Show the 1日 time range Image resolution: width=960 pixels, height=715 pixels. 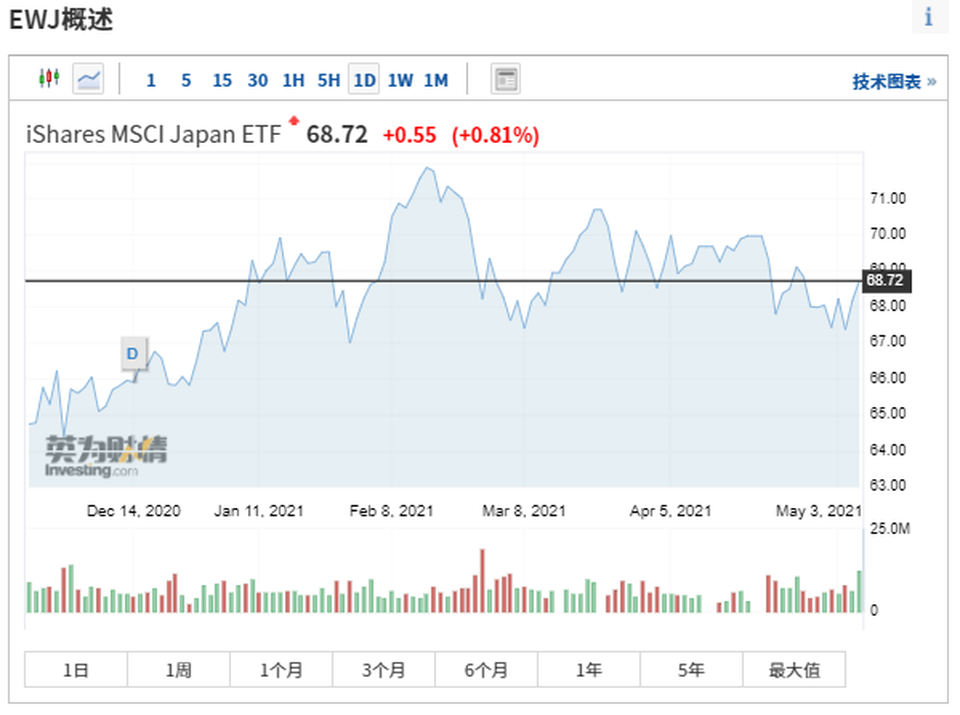(76, 670)
